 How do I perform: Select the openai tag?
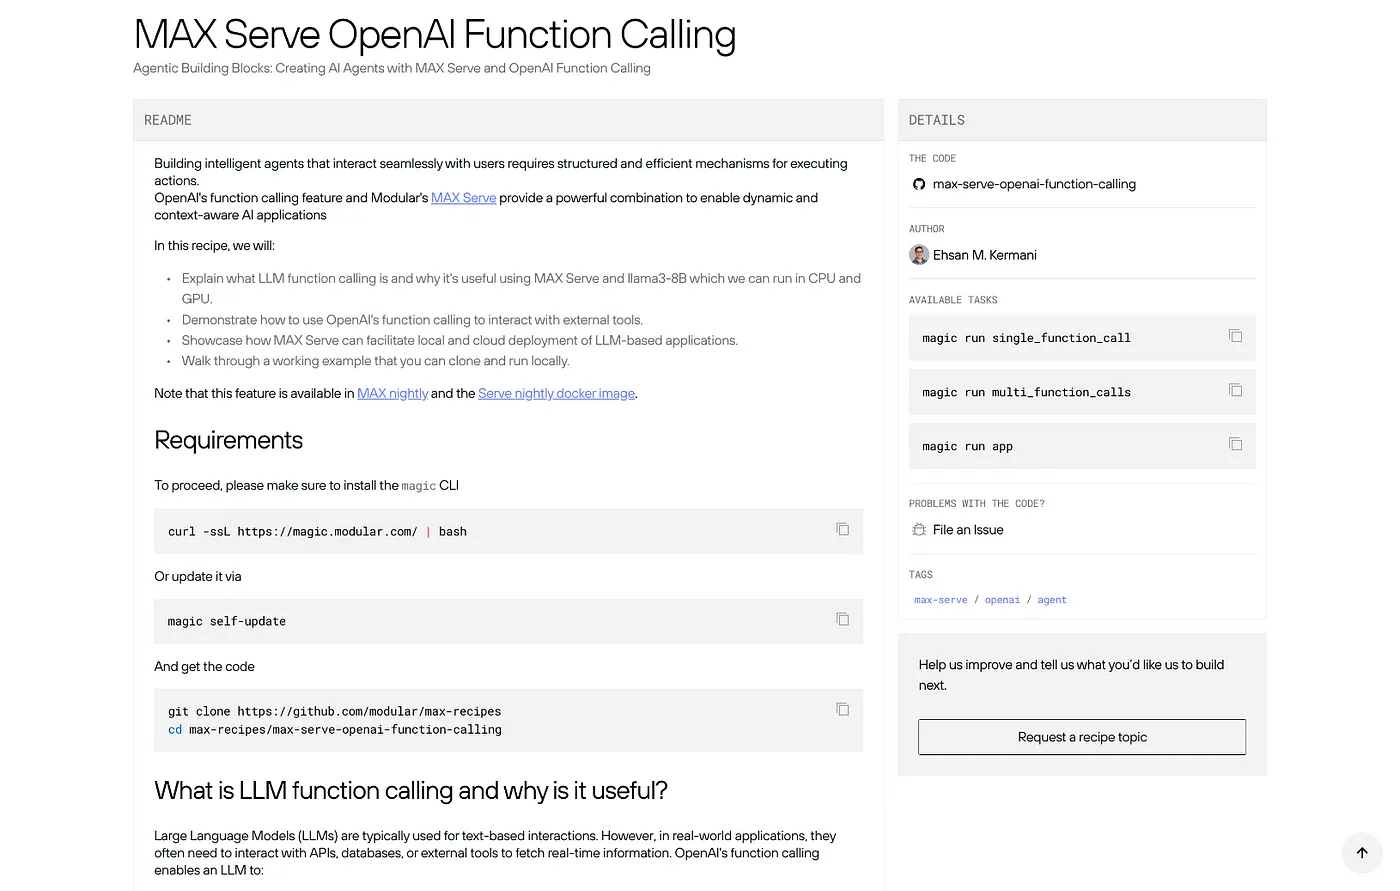[1002, 600]
